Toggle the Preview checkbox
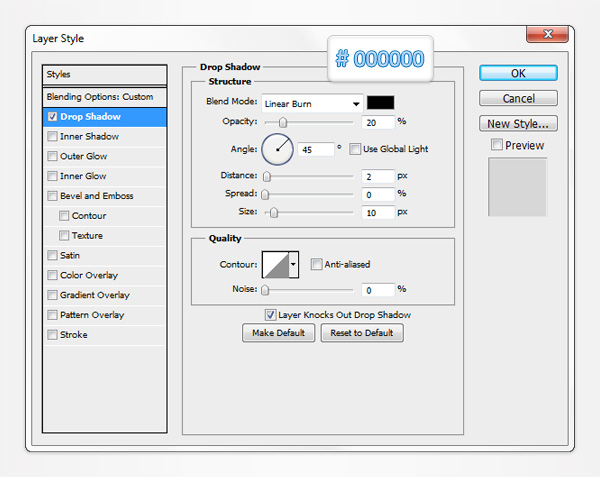Image resolution: width=600 pixels, height=477 pixels. [497, 146]
